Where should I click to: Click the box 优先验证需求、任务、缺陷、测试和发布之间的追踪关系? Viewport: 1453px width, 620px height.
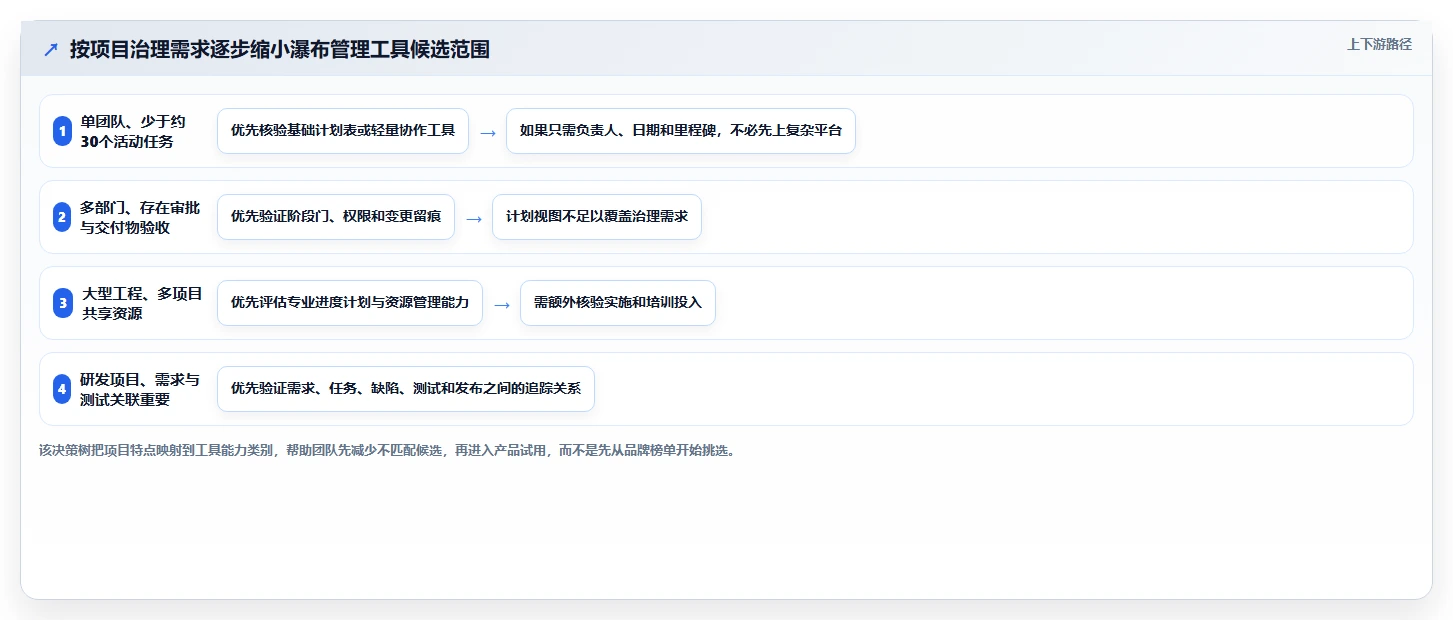tap(406, 389)
